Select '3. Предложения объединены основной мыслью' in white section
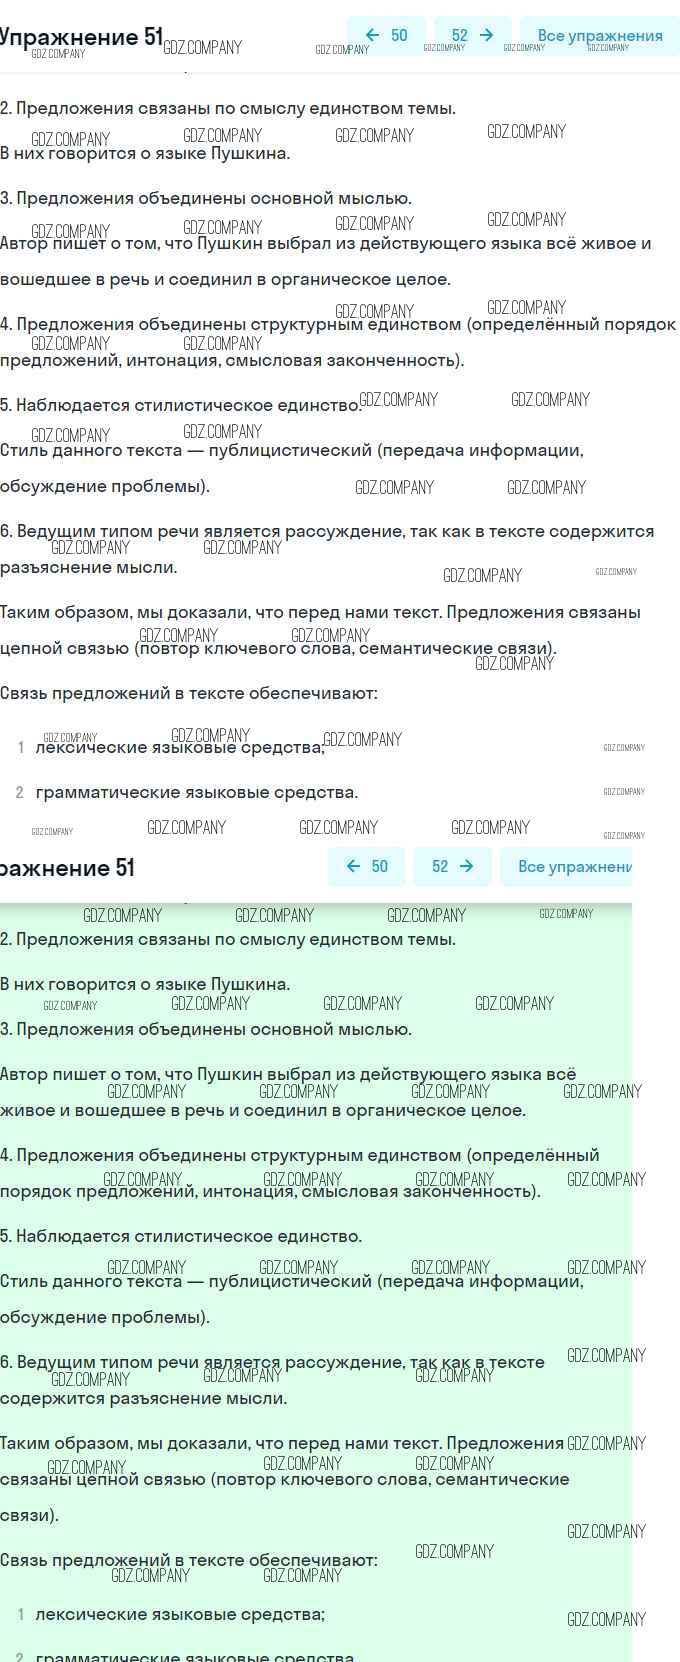The width and height of the screenshot is (680, 1662). click(205, 198)
